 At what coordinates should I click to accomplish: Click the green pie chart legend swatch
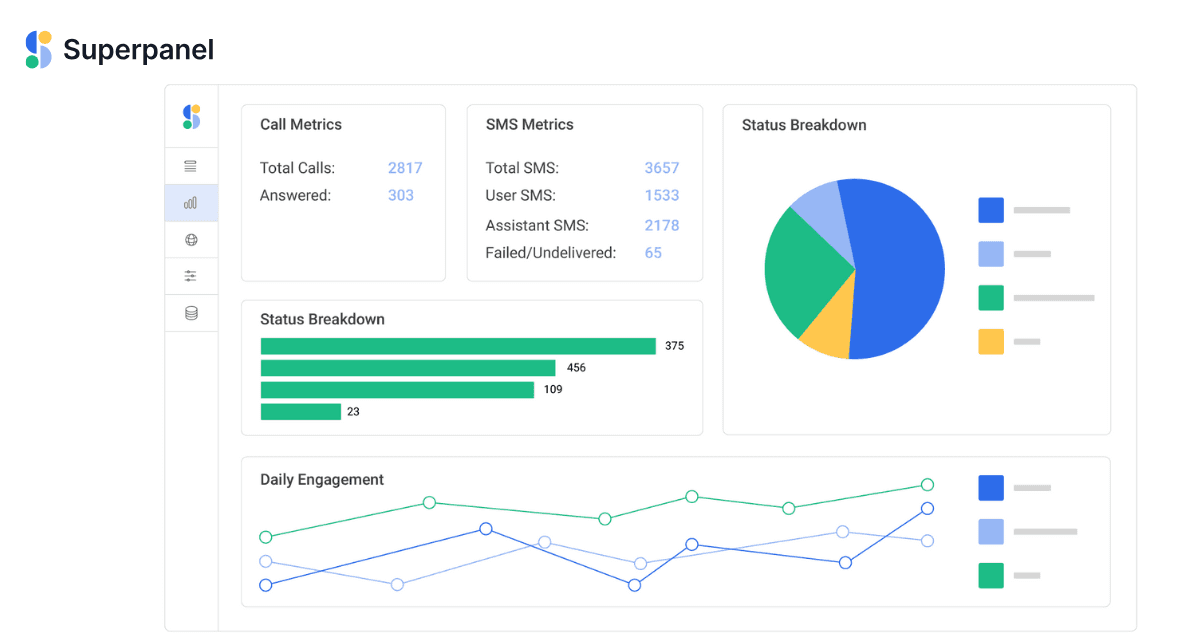pyautogui.click(x=991, y=298)
